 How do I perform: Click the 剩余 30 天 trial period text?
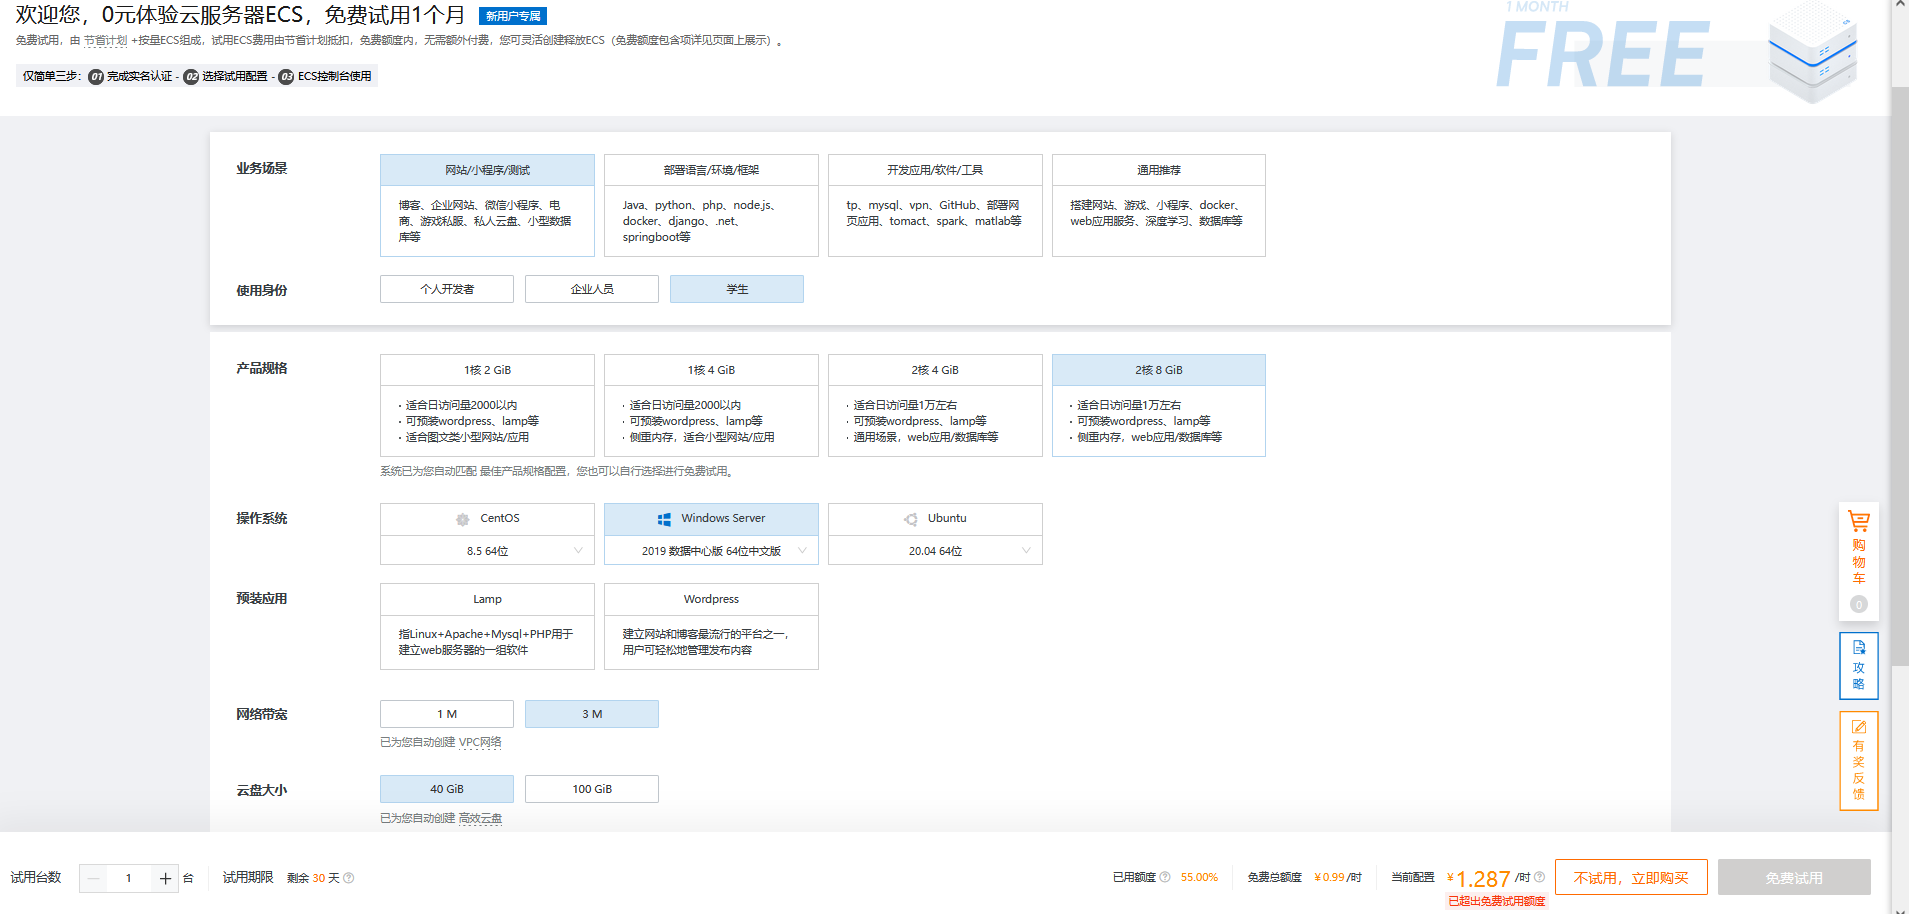pyautogui.click(x=313, y=878)
